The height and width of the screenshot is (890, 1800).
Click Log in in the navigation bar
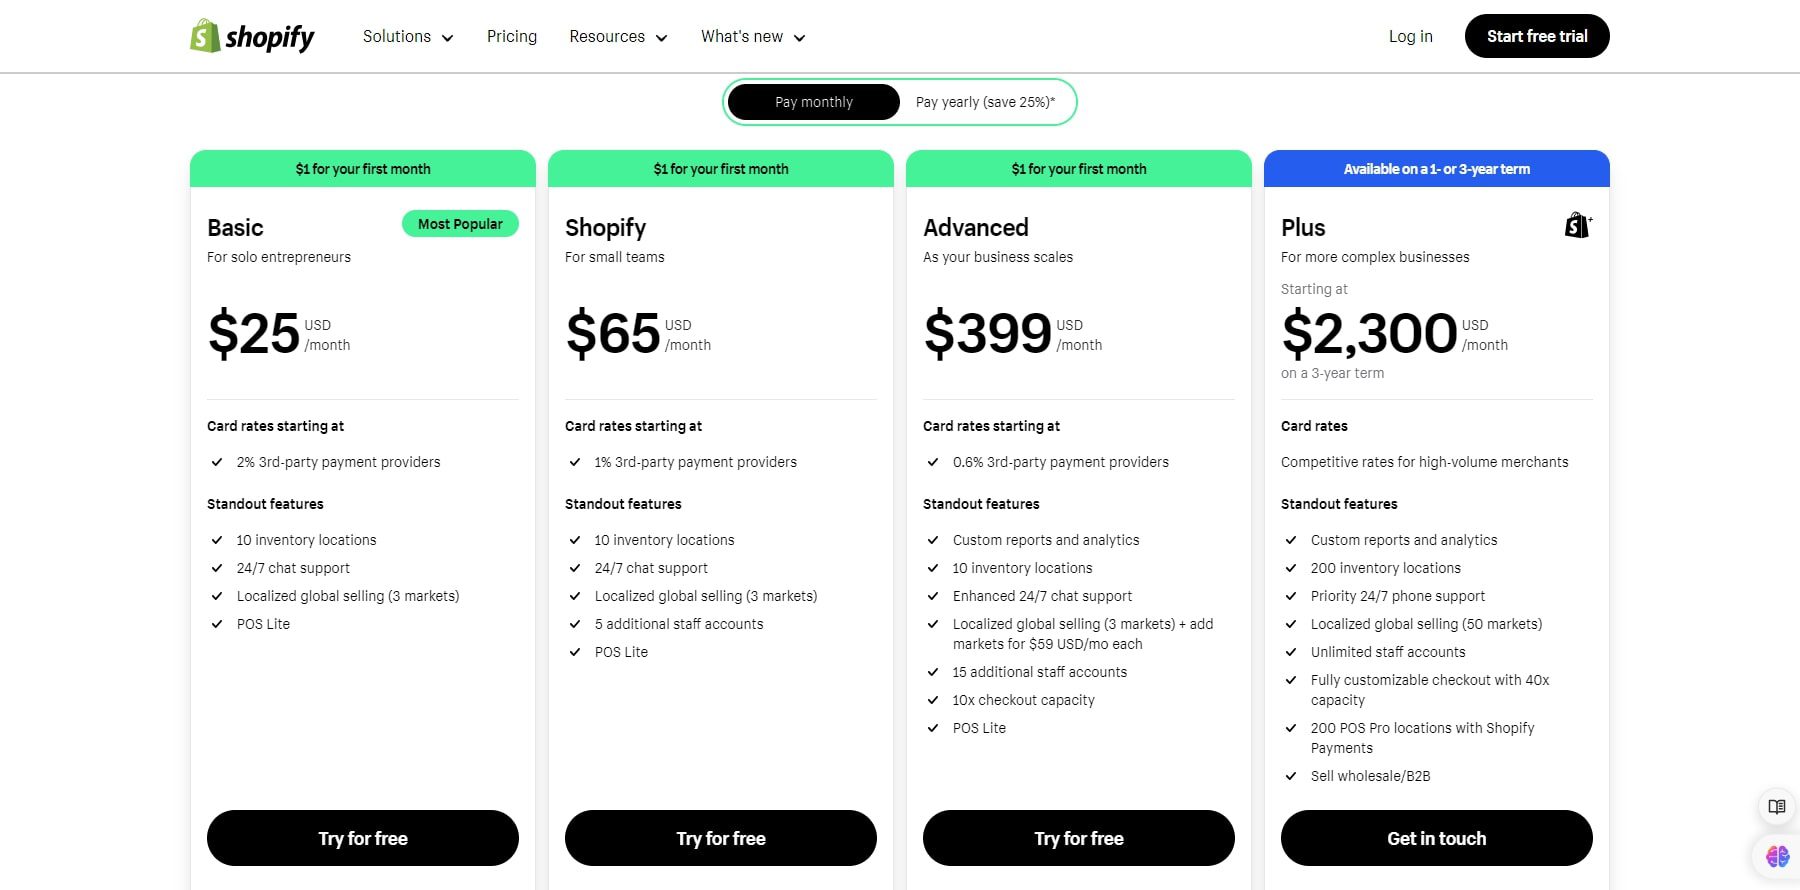1410,36
